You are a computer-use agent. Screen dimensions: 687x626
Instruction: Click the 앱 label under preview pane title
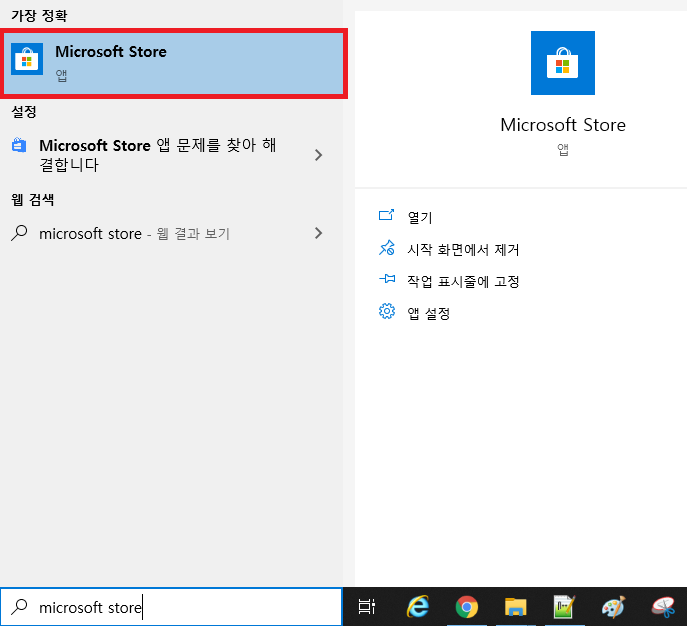point(563,149)
